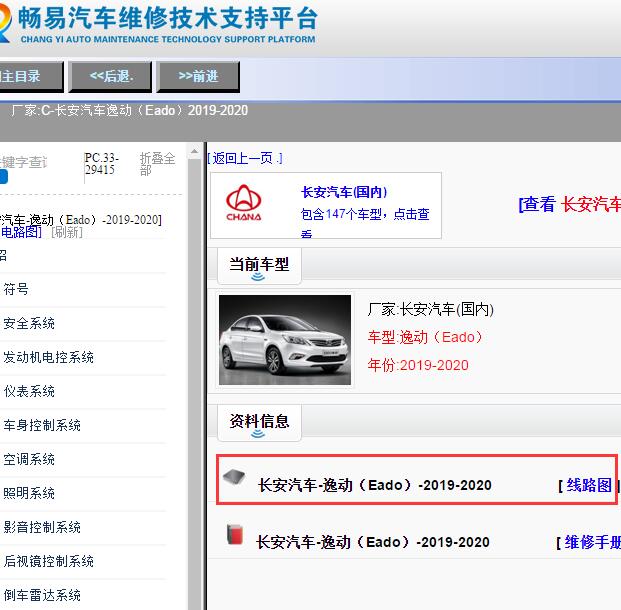Viewport: 621px width, 610px height.
Task: Open the 后视镜控制系统 tree item
Action: pyautogui.click(x=48, y=561)
